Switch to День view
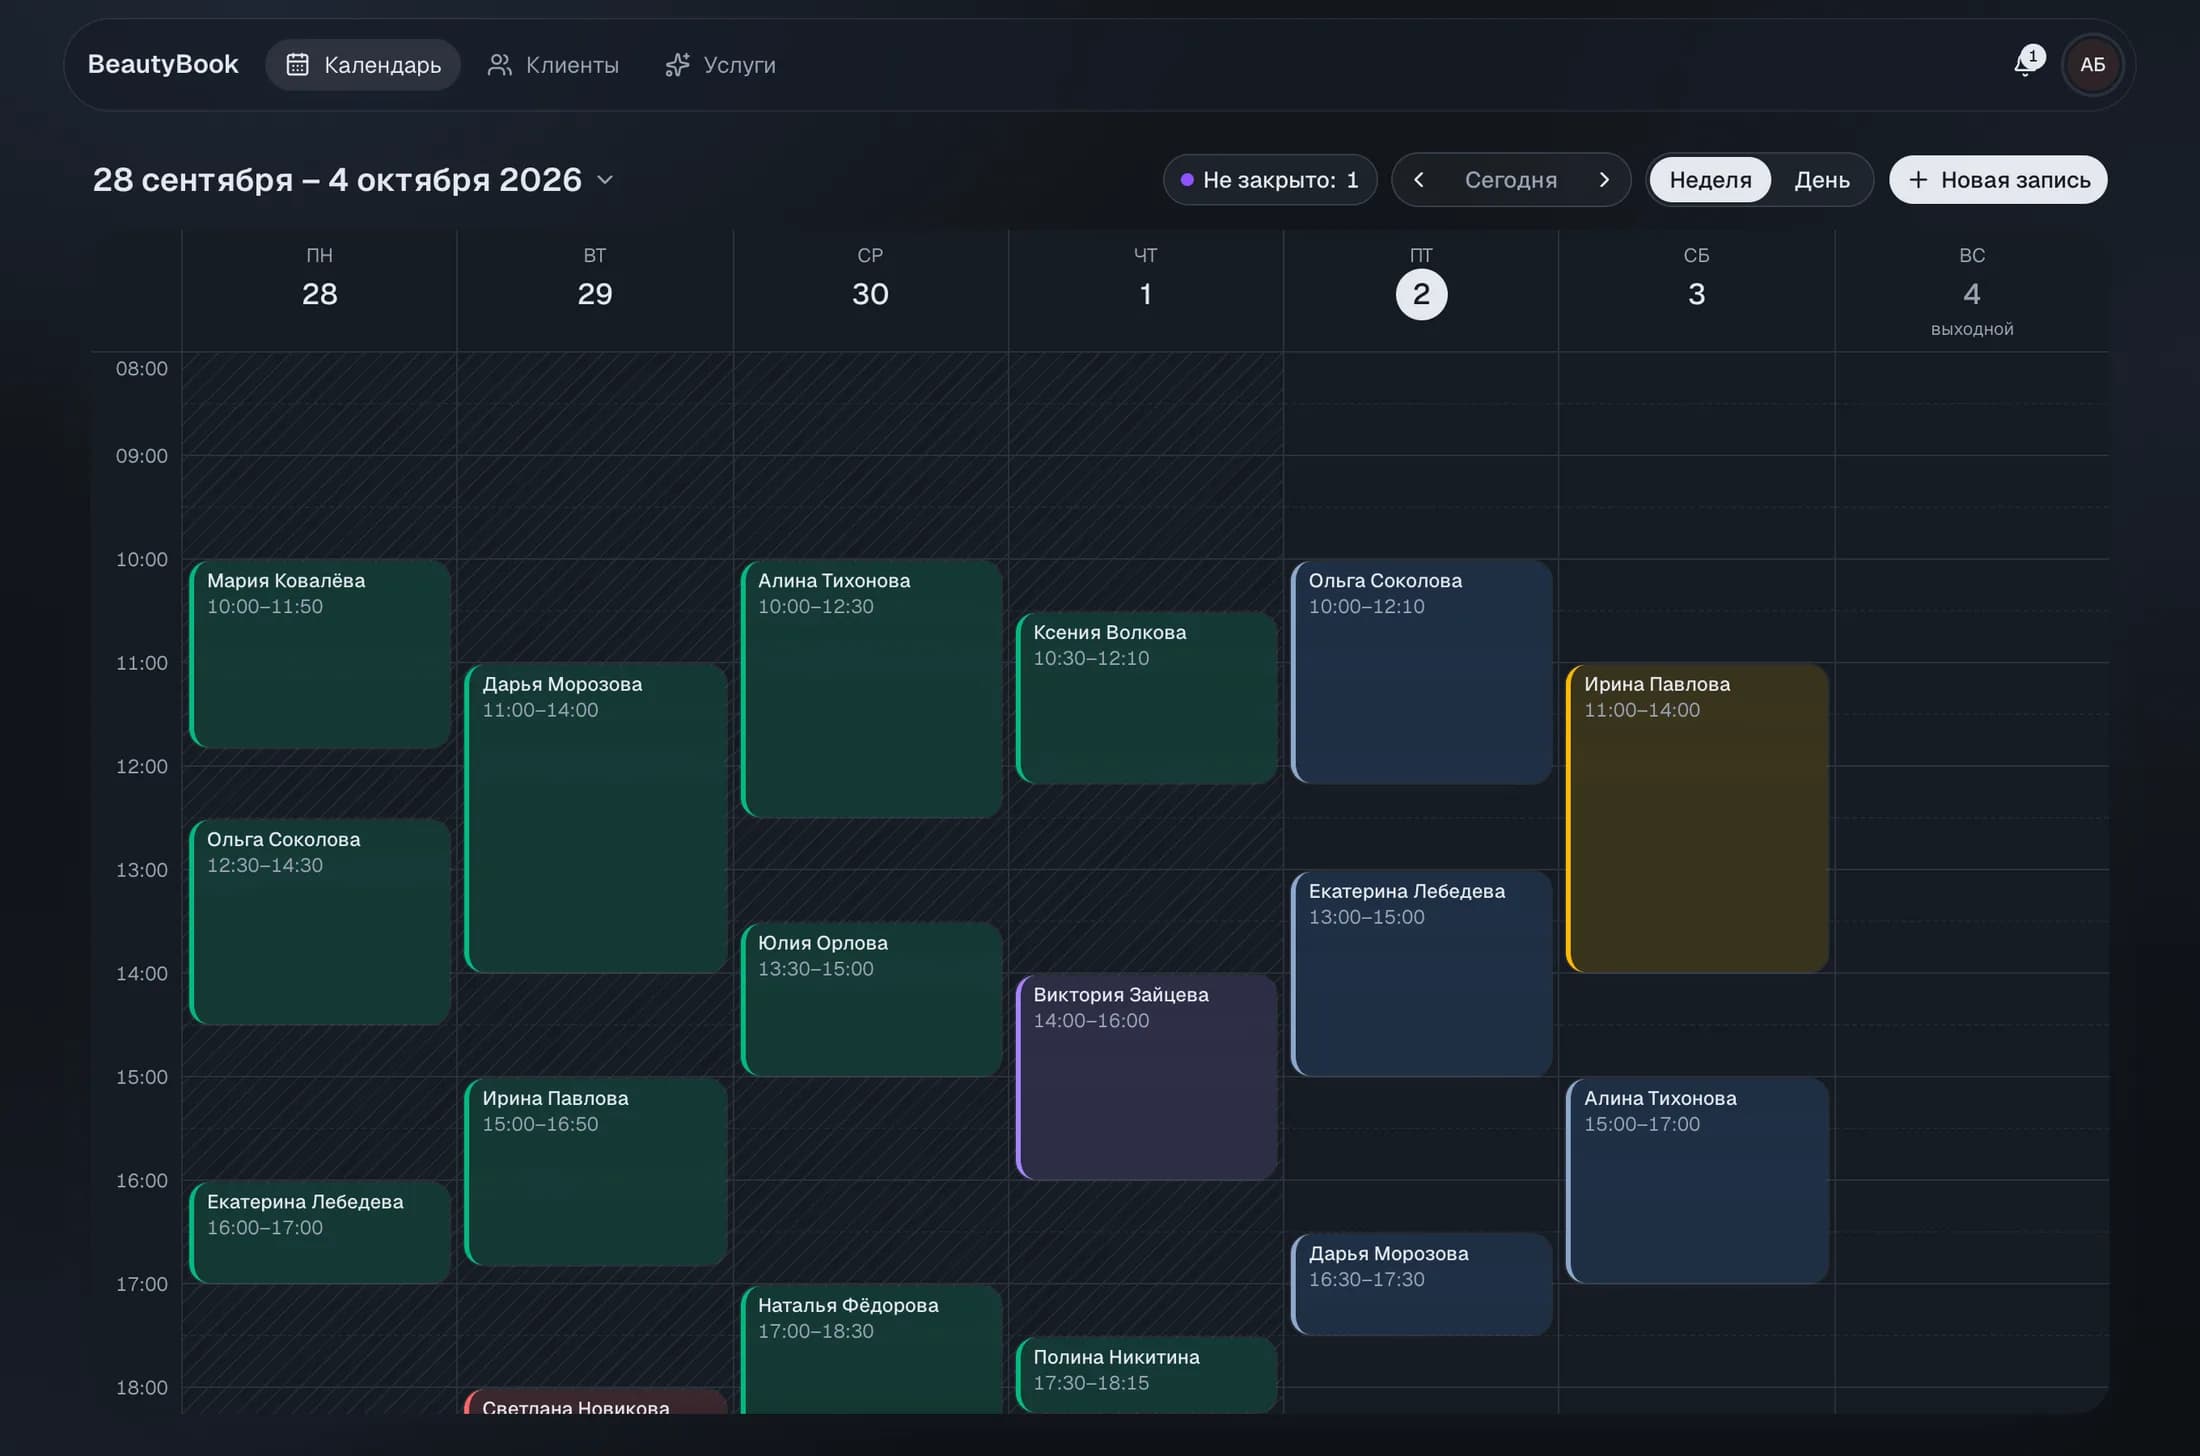2200x1456 pixels. coord(1821,180)
